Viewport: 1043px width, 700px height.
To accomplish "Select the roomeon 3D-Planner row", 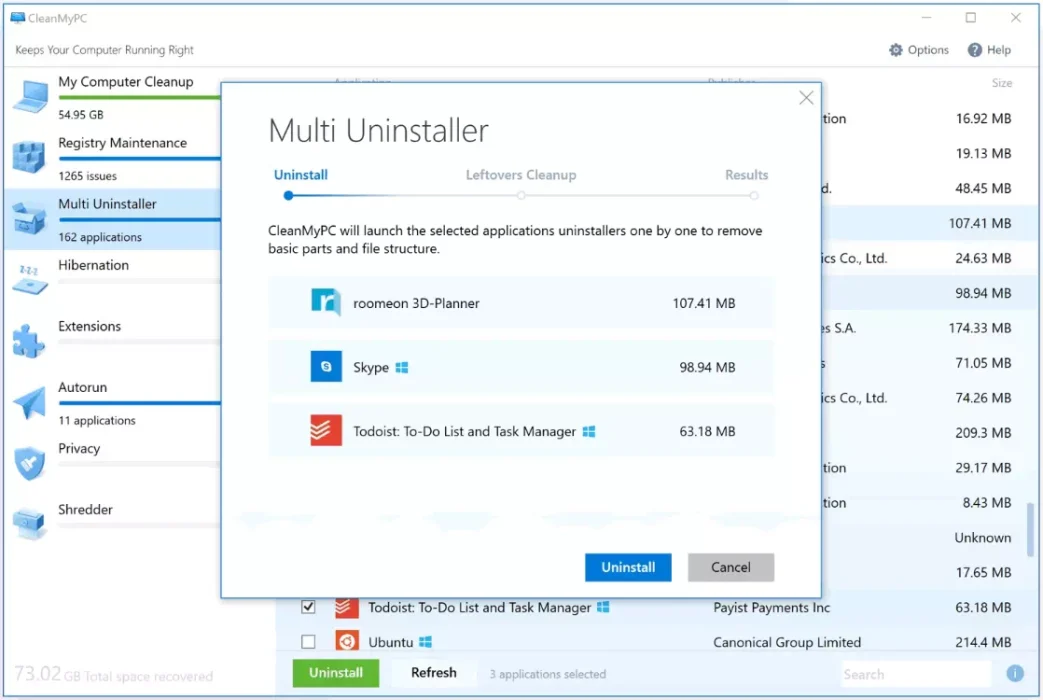I will (521, 303).
